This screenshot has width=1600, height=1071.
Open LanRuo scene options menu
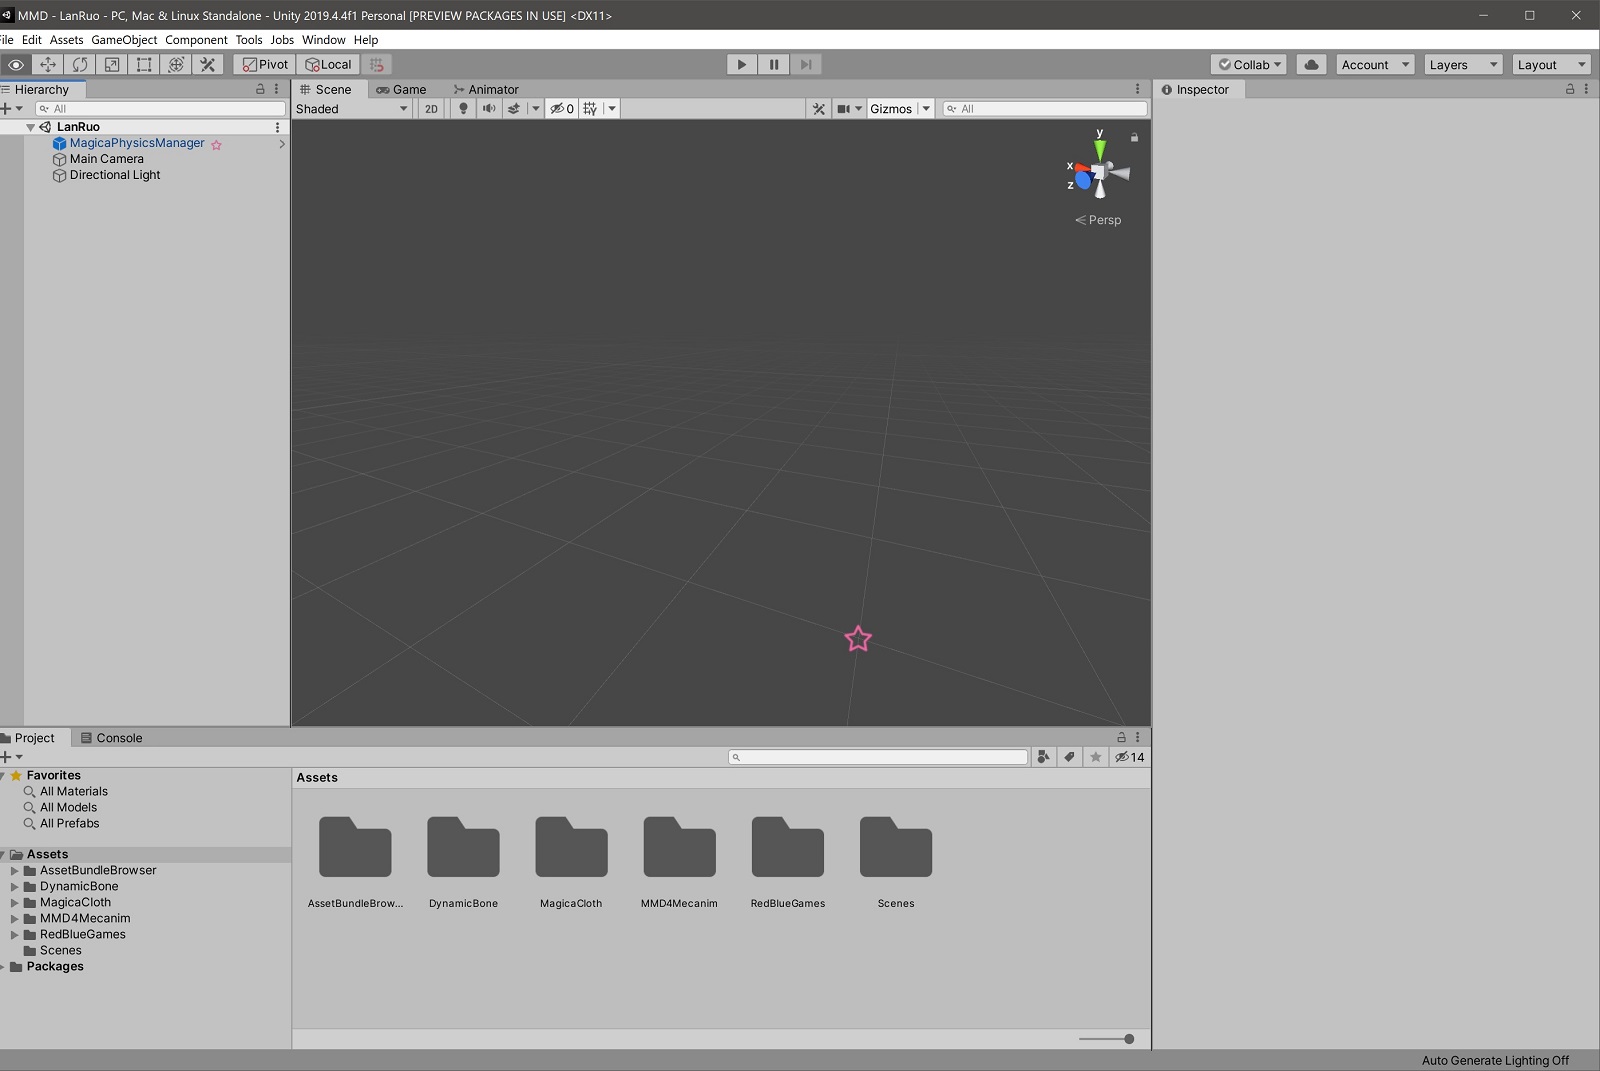coord(277,127)
